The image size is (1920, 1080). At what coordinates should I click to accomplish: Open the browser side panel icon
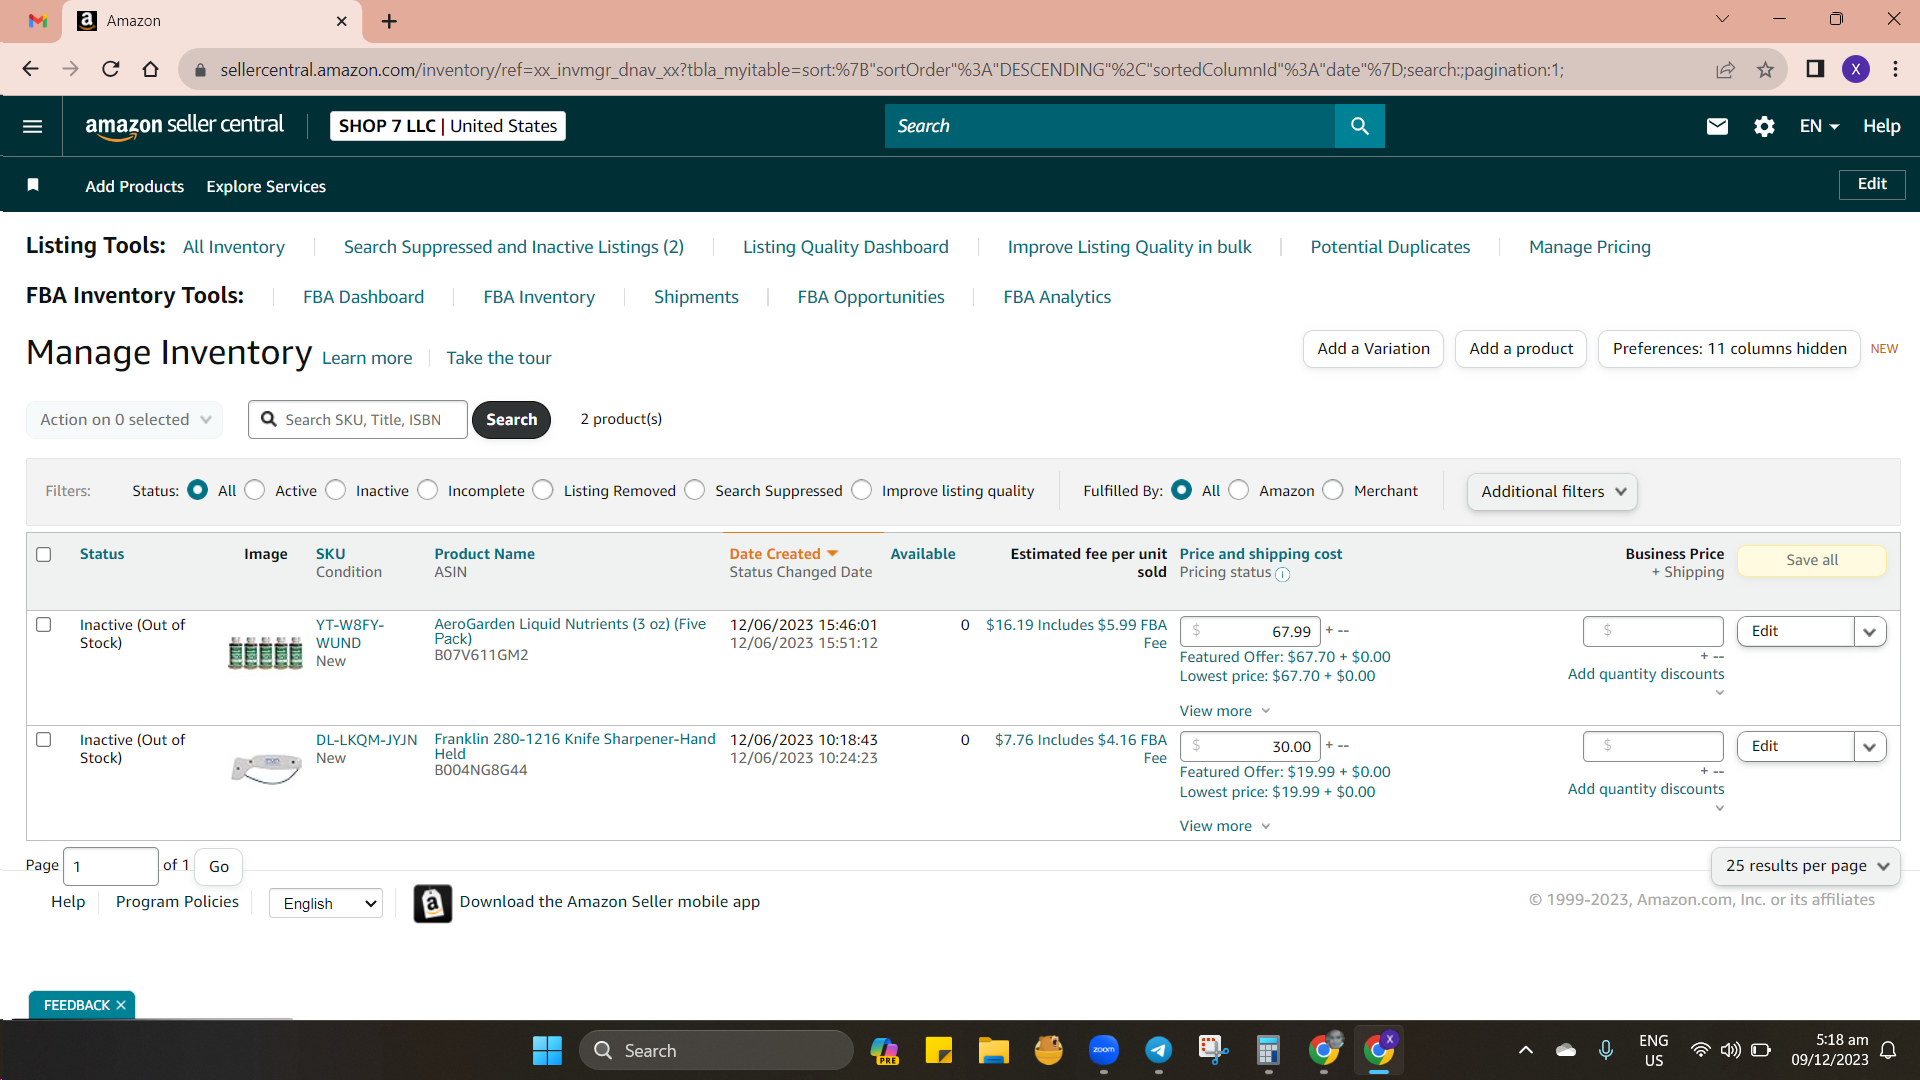pos(1815,69)
